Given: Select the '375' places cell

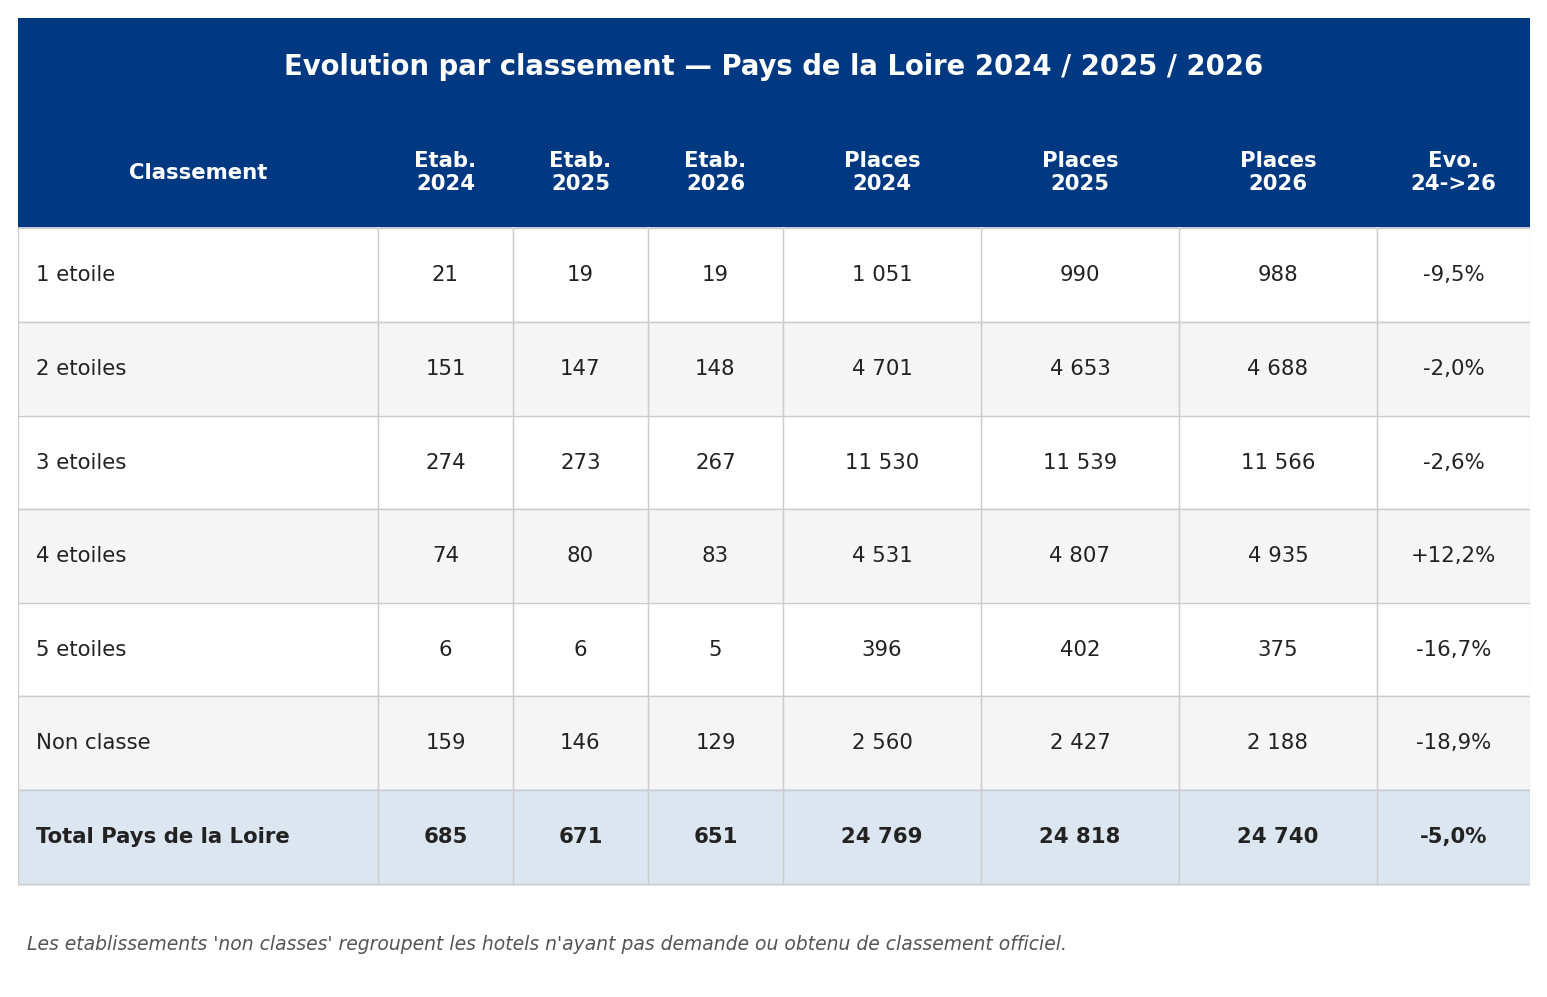Looking at the screenshot, I should [x=1278, y=650].
